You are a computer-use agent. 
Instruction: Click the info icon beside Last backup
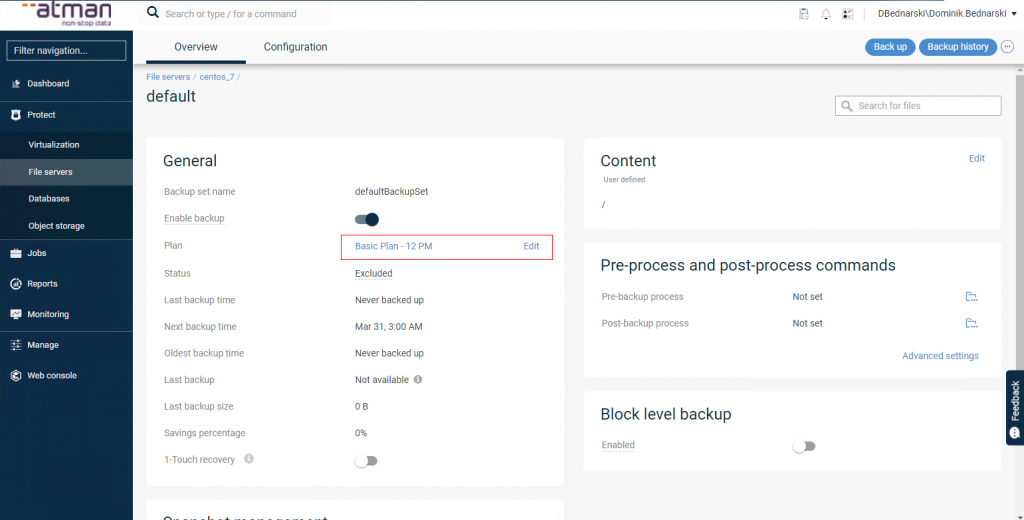click(x=418, y=380)
